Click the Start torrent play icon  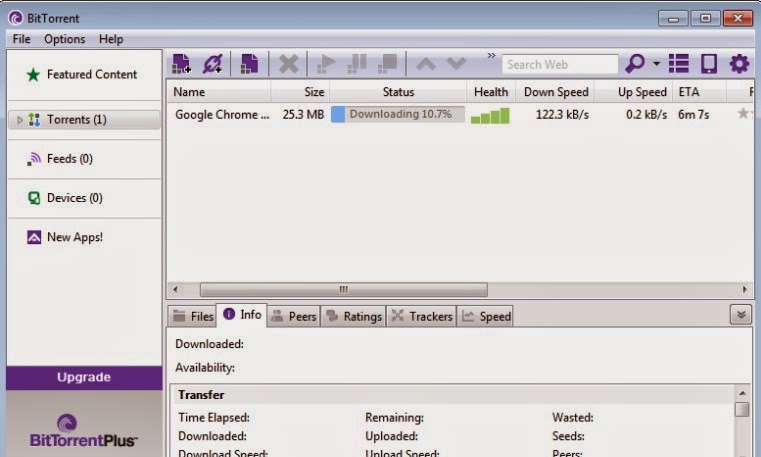tap(326, 64)
